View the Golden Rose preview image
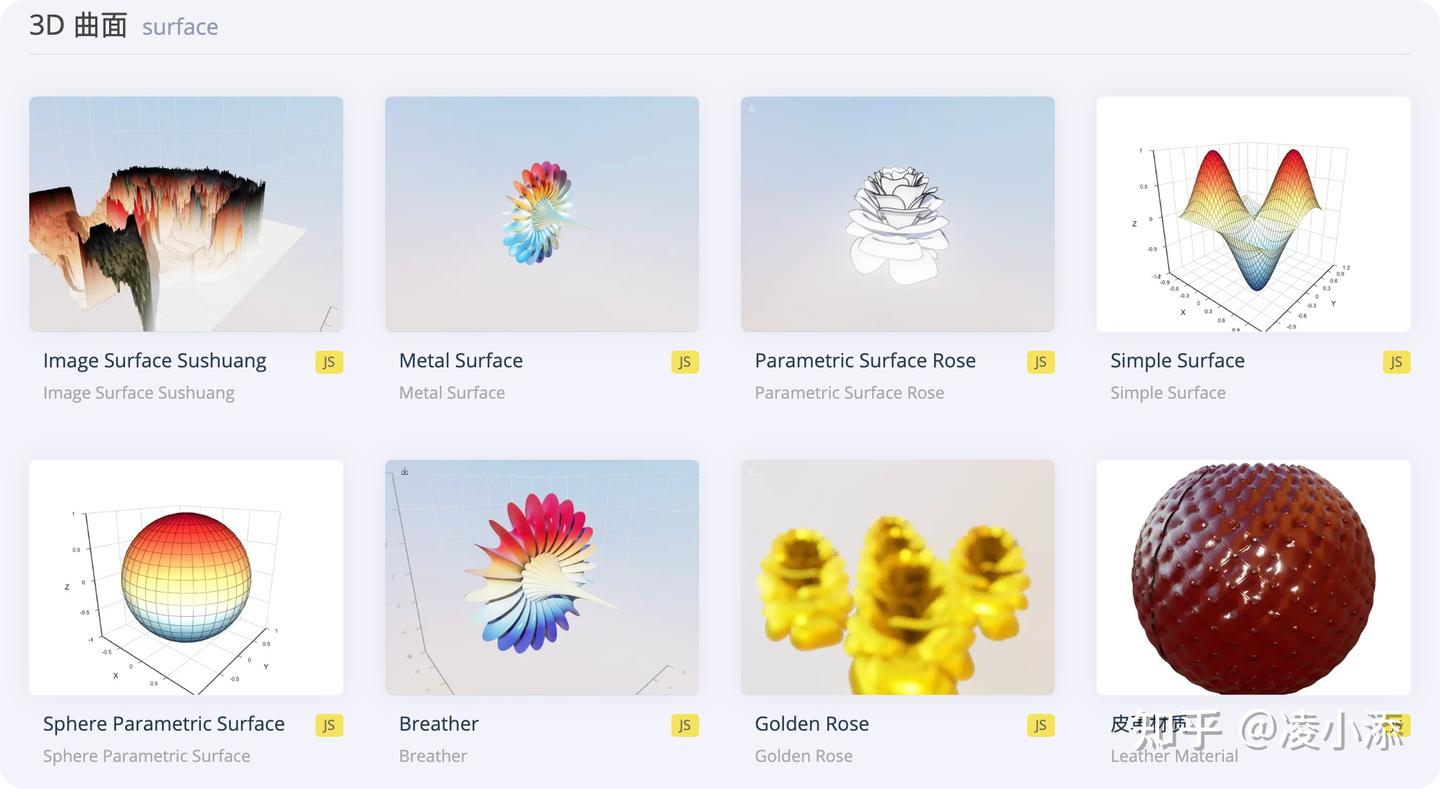Image resolution: width=1440 pixels, height=789 pixels. (x=898, y=577)
